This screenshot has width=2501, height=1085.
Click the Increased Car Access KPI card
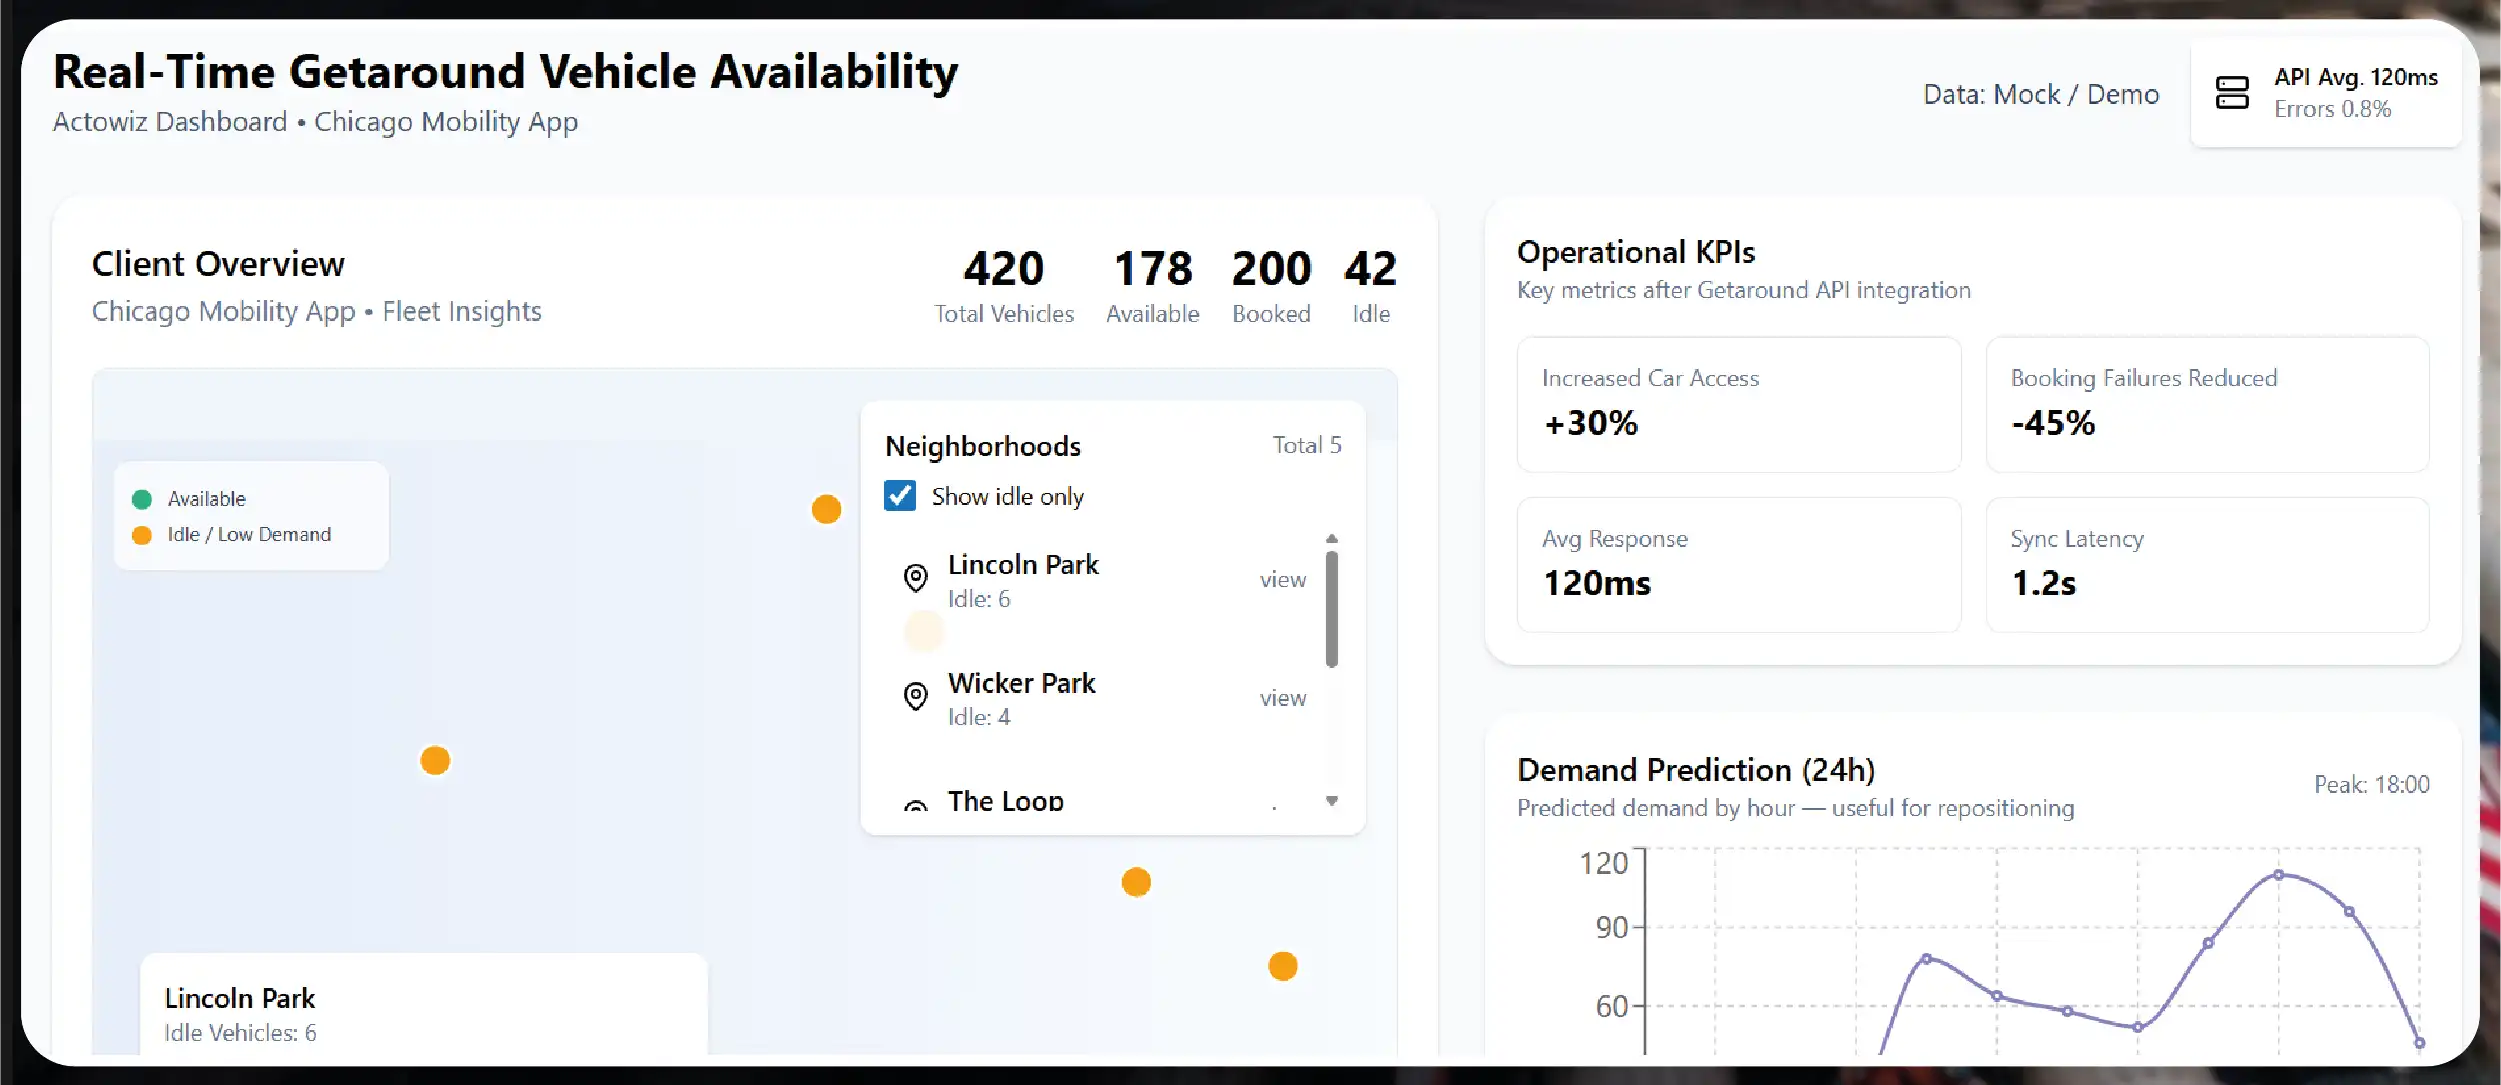coord(1738,404)
